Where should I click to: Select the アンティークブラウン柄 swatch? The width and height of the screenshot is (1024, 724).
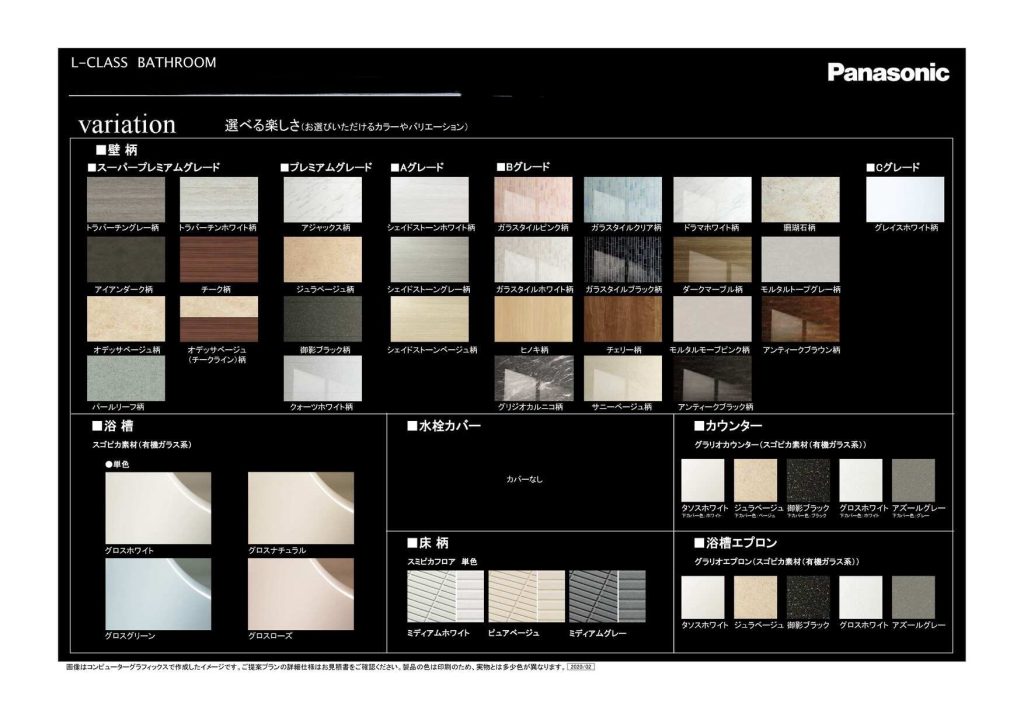(x=800, y=319)
